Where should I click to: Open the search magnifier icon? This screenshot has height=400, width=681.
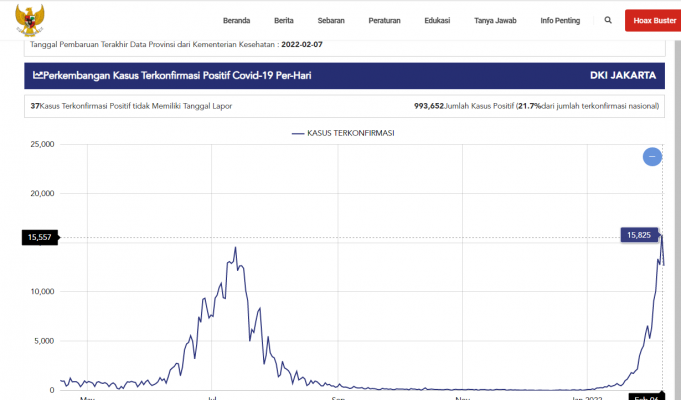coord(608,20)
